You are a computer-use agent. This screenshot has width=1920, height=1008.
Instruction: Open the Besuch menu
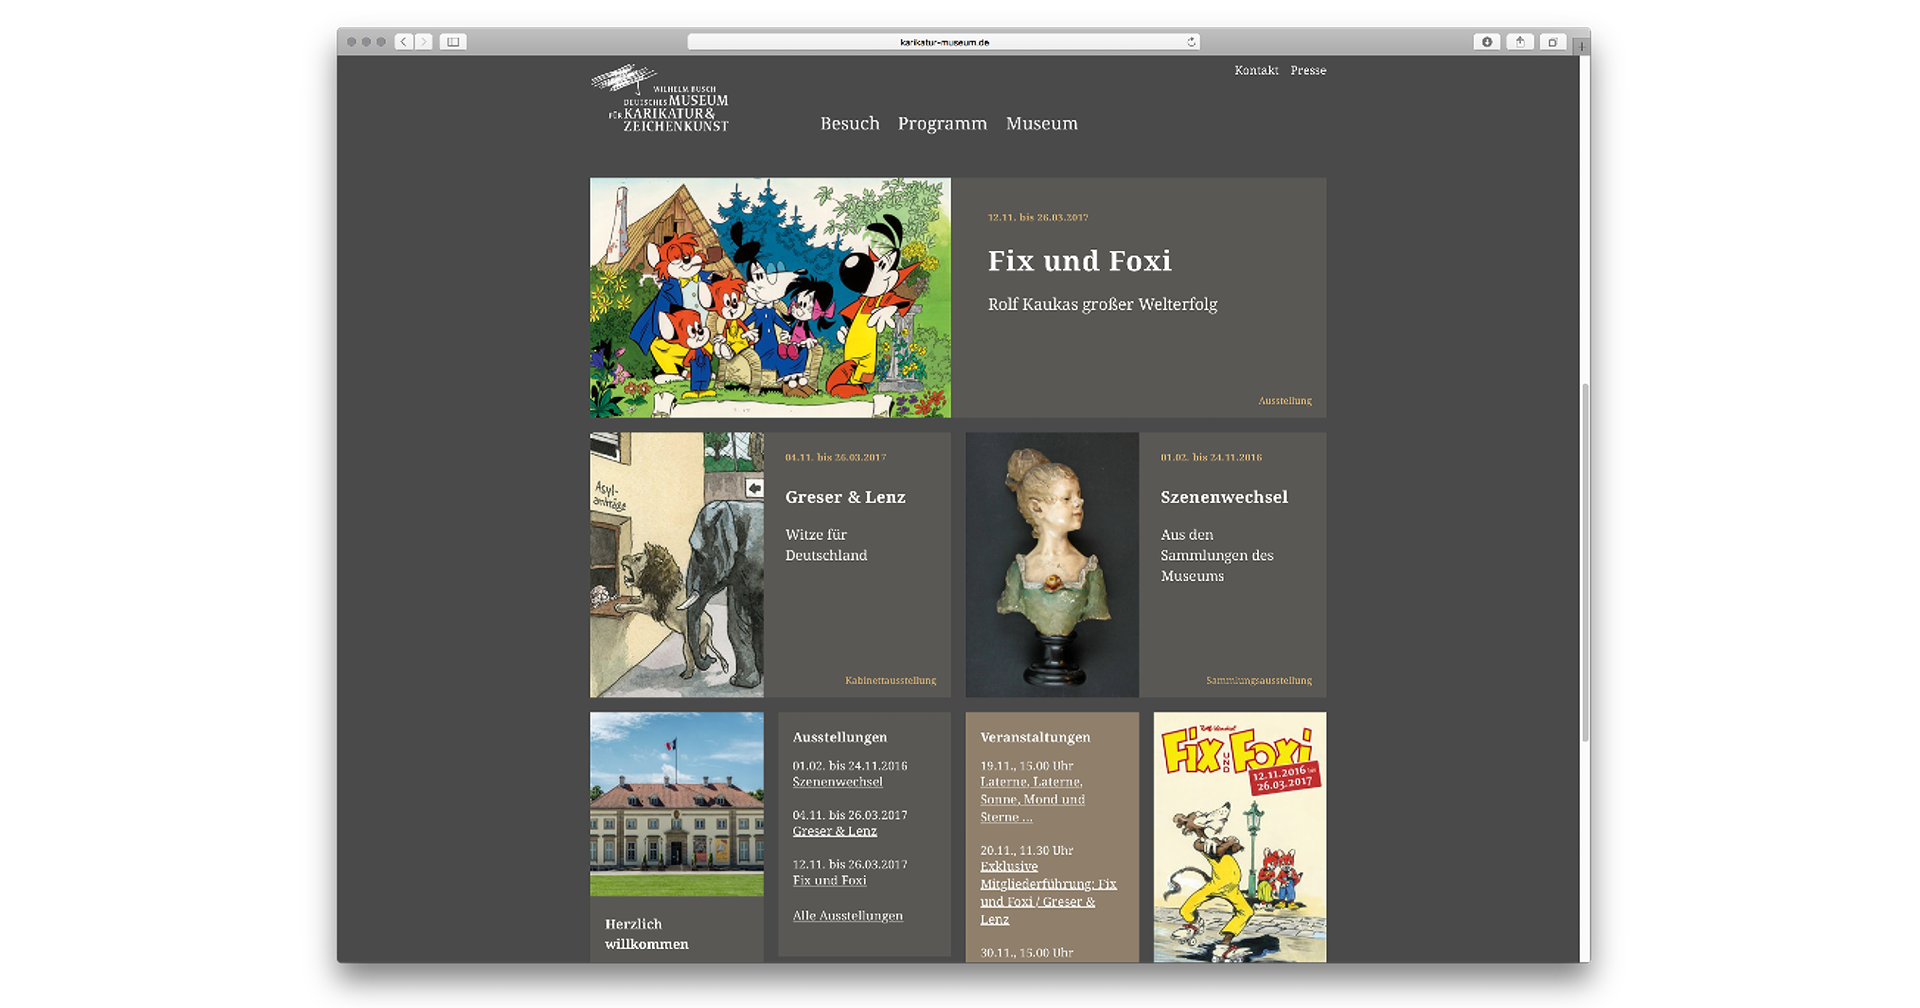[x=850, y=123]
